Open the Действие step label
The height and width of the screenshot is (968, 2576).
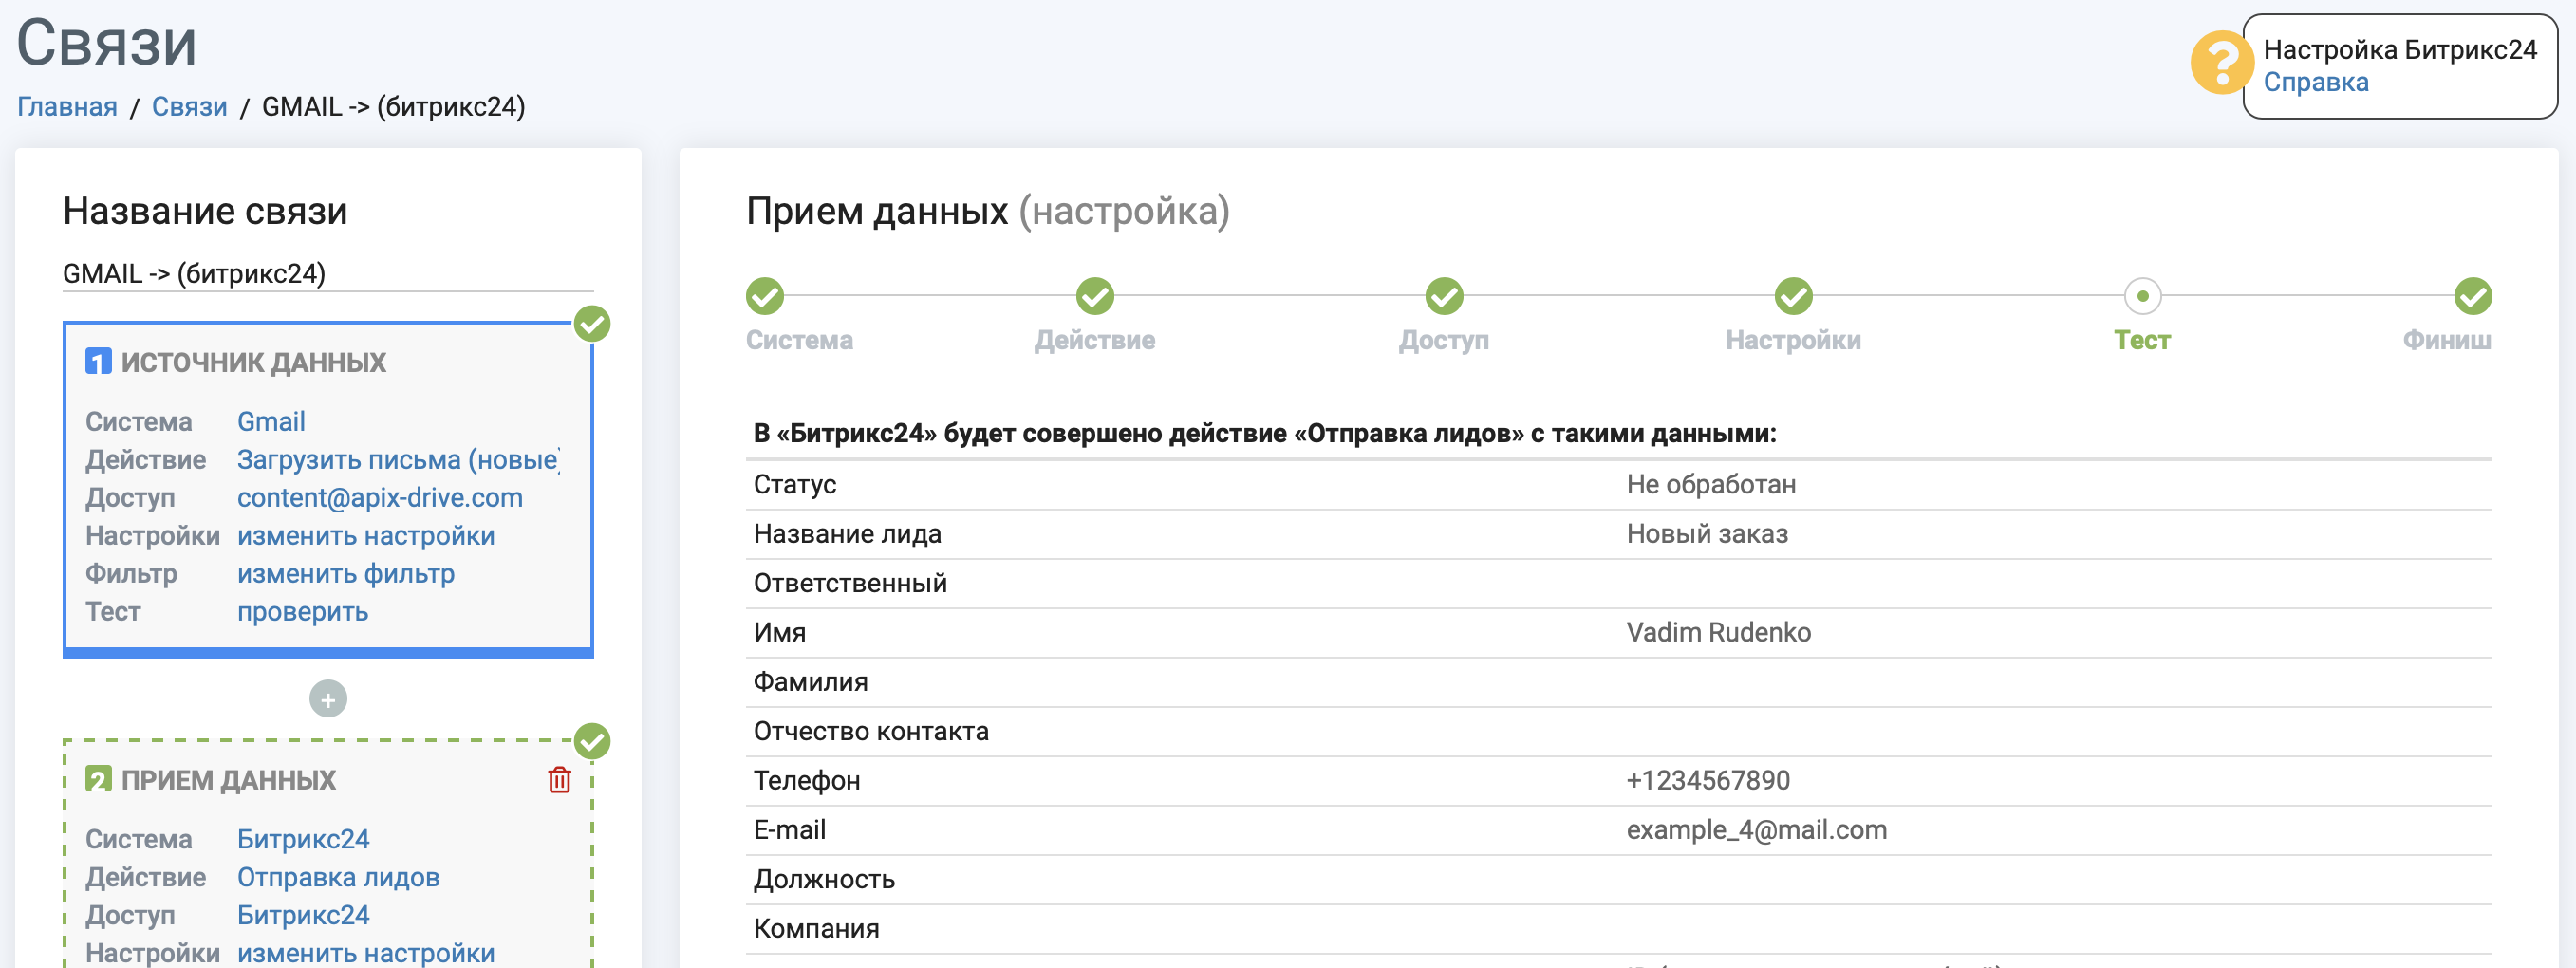coord(1095,340)
